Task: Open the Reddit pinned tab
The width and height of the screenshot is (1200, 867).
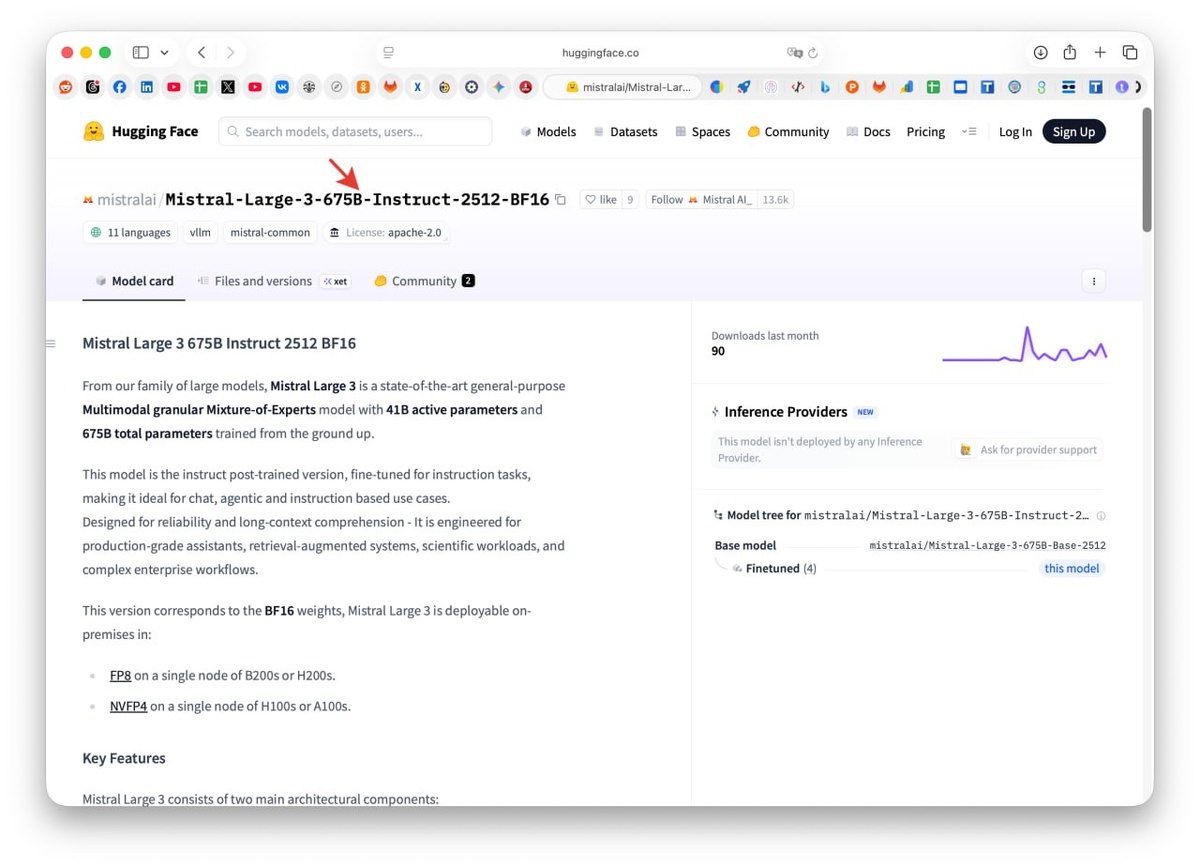Action: 66,87
